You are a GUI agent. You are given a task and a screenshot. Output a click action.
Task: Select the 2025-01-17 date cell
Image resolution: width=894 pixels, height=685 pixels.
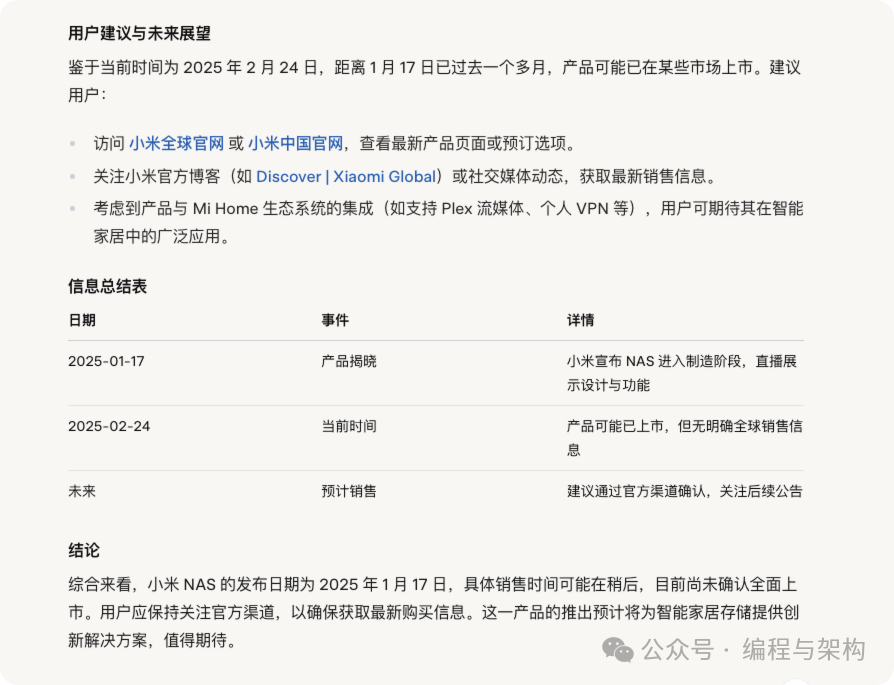[106, 361]
